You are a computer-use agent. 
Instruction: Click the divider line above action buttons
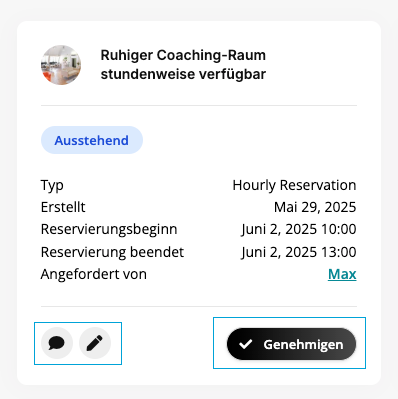click(199, 306)
